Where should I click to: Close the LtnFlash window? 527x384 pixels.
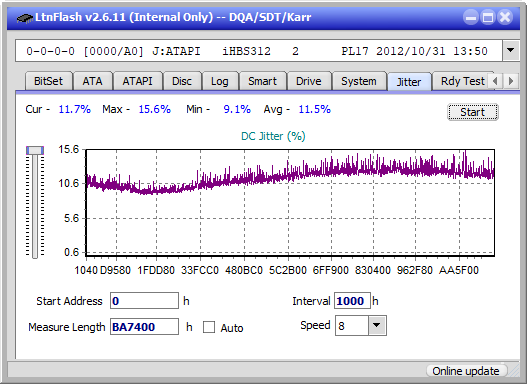(x=505, y=17)
